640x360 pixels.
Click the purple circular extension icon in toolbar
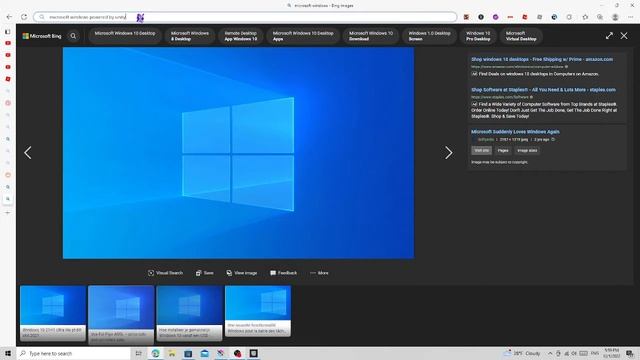tap(496, 17)
